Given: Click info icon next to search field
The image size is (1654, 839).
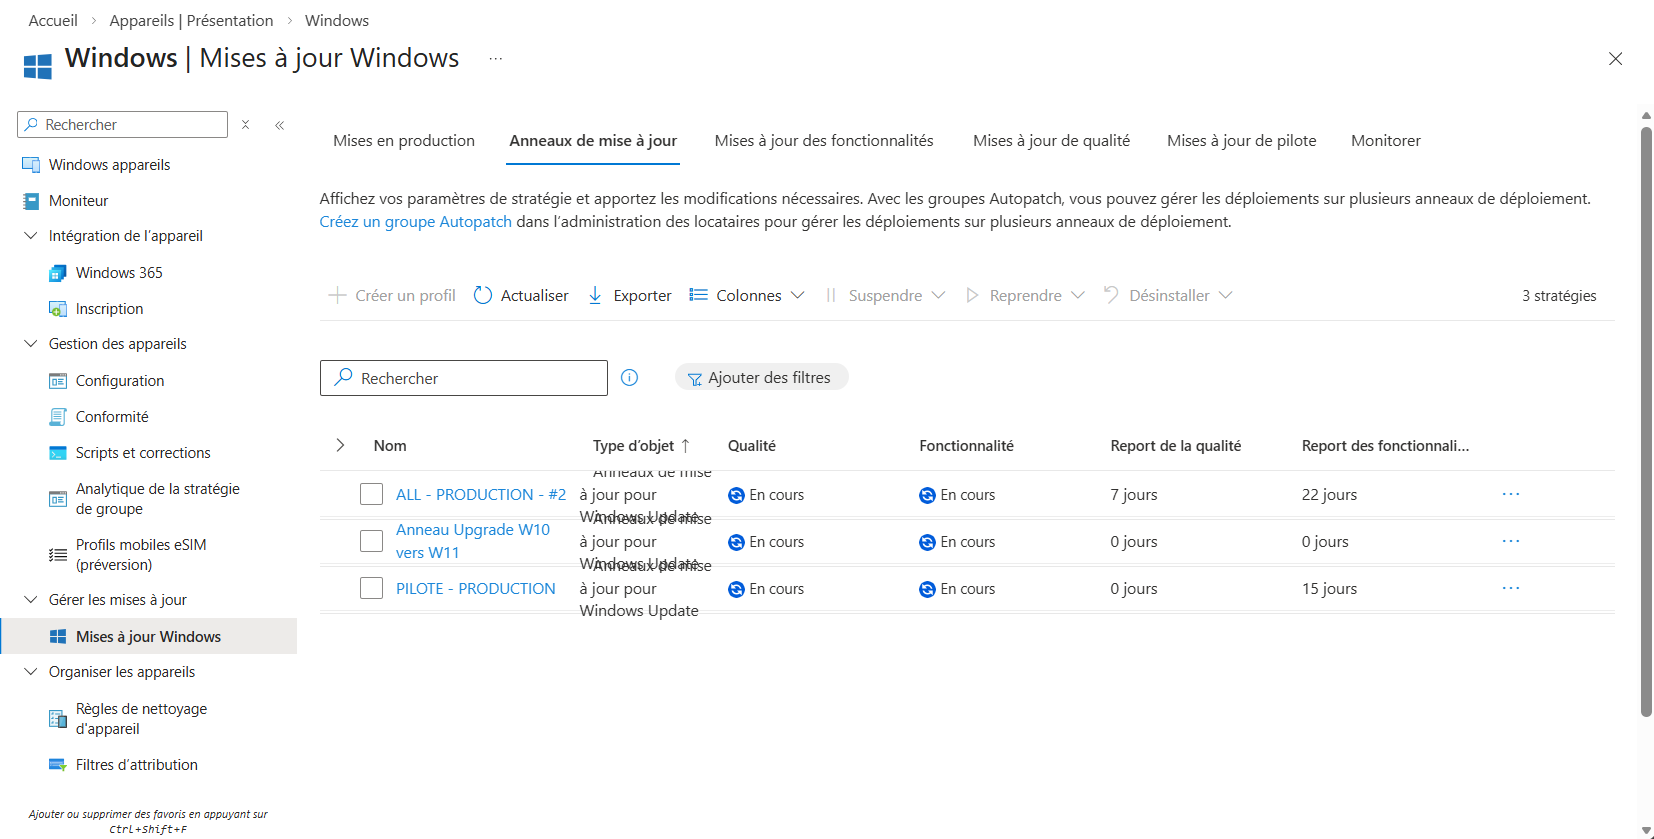Looking at the screenshot, I should pyautogui.click(x=629, y=378).
